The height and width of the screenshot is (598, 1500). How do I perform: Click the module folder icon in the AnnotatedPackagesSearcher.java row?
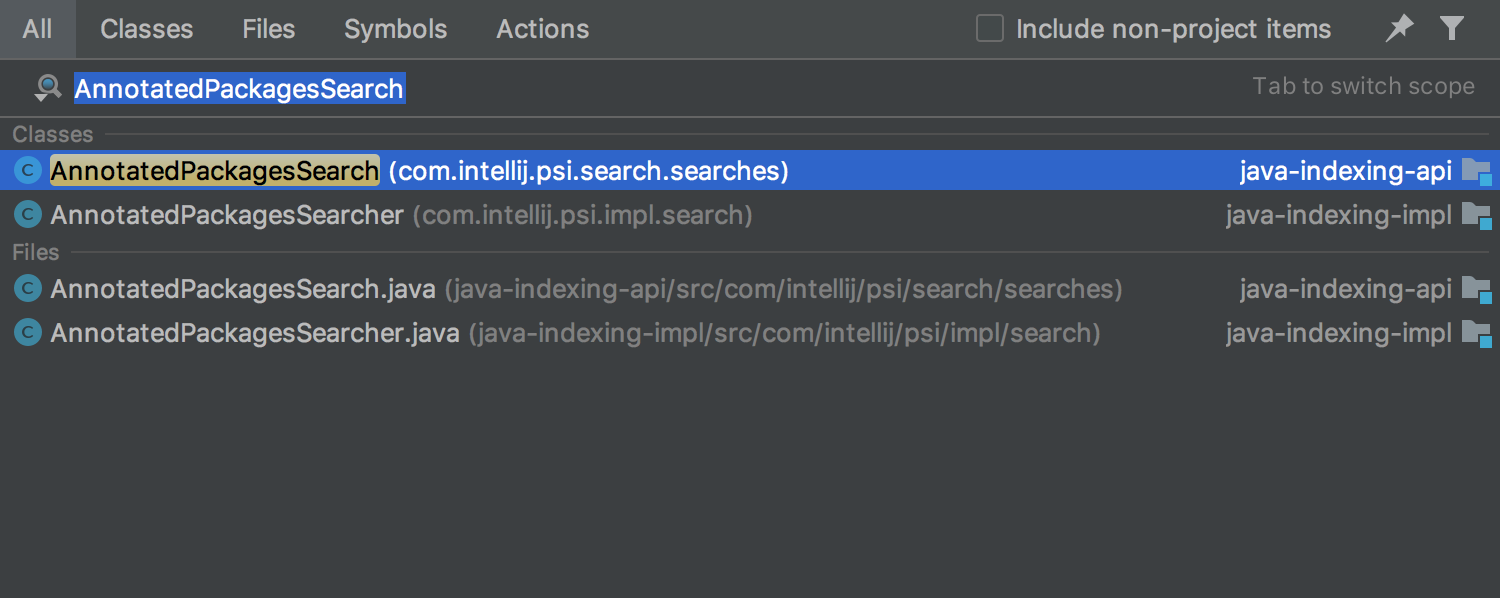pos(1477,333)
